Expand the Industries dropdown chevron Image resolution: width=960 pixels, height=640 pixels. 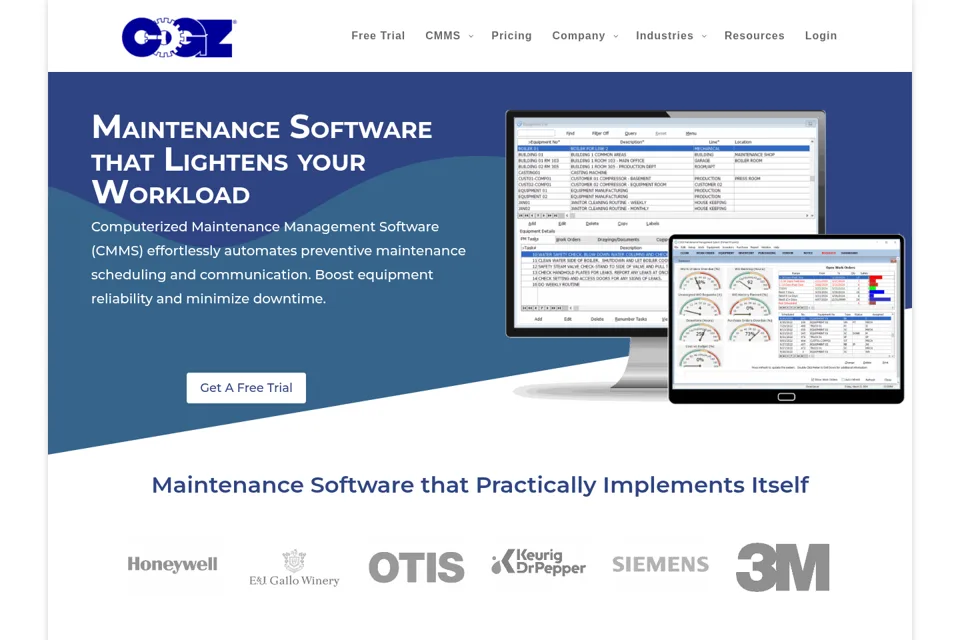[704, 36]
